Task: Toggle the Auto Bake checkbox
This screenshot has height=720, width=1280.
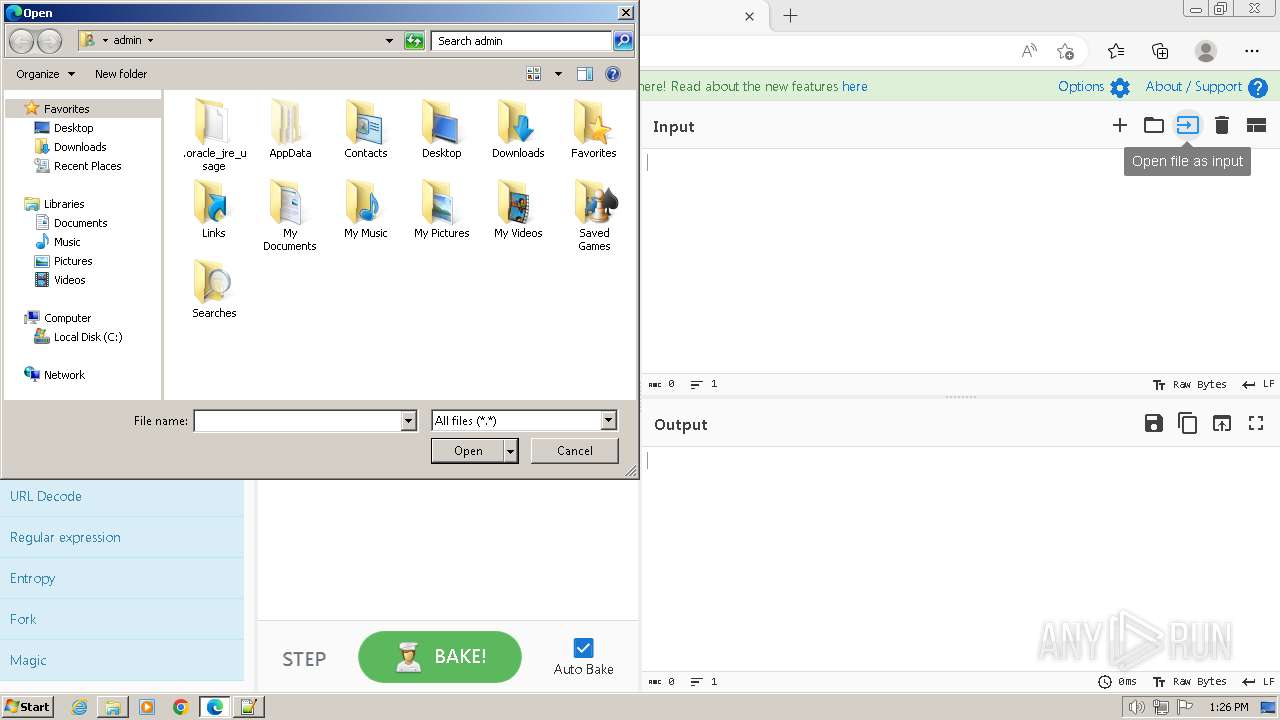Action: pos(584,648)
